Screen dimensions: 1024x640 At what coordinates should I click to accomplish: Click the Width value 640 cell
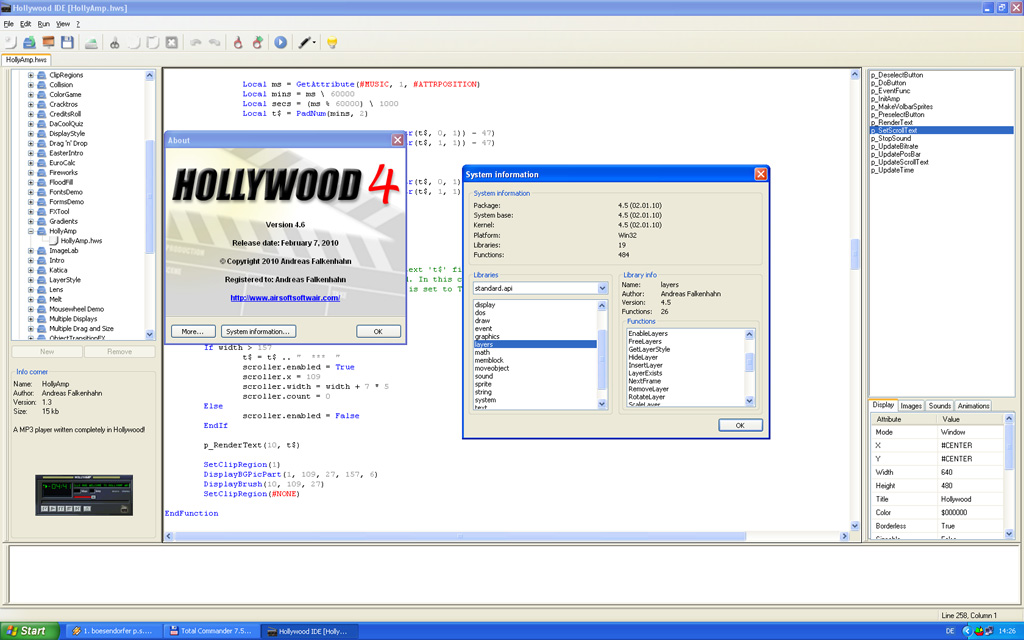tap(970, 472)
